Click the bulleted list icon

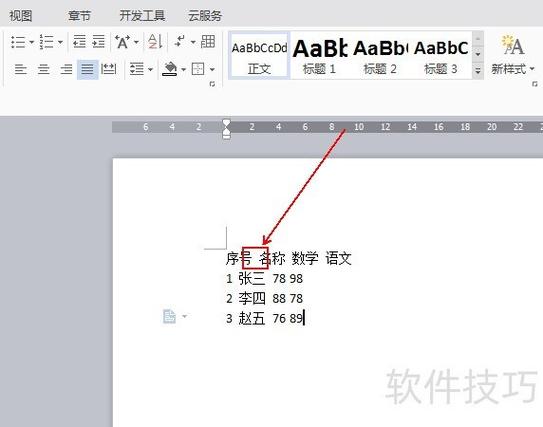(18, 42)
